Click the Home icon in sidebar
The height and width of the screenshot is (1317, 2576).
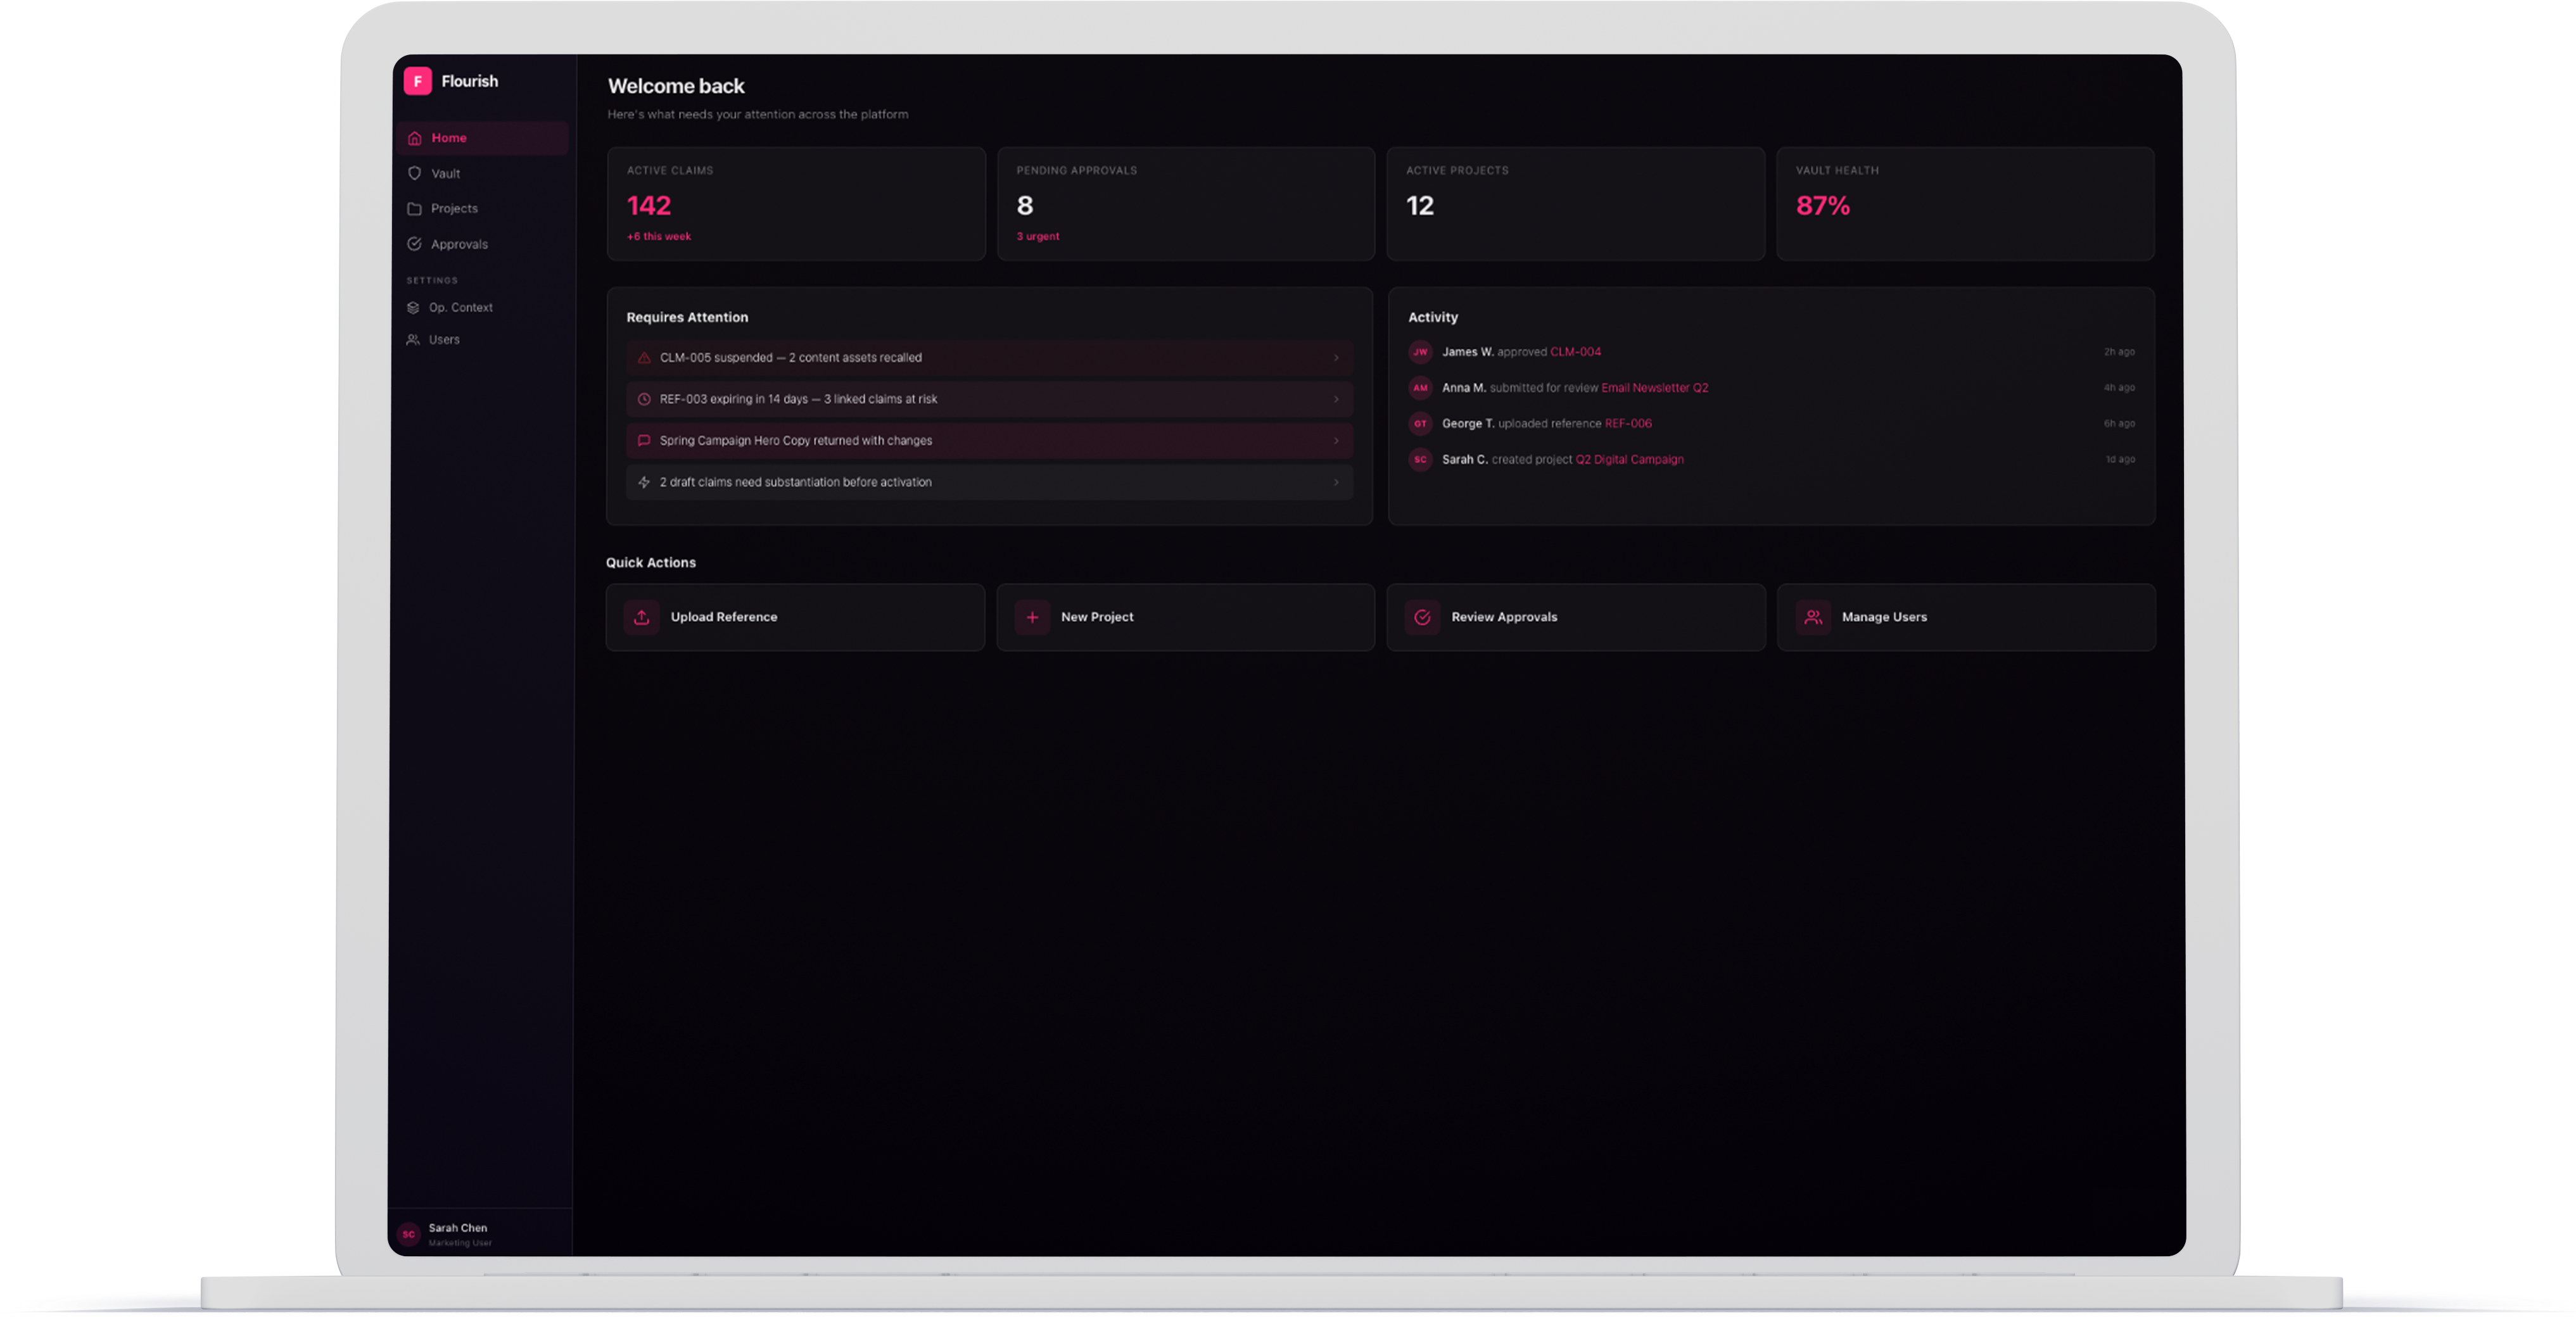click(x=415, y=138)
